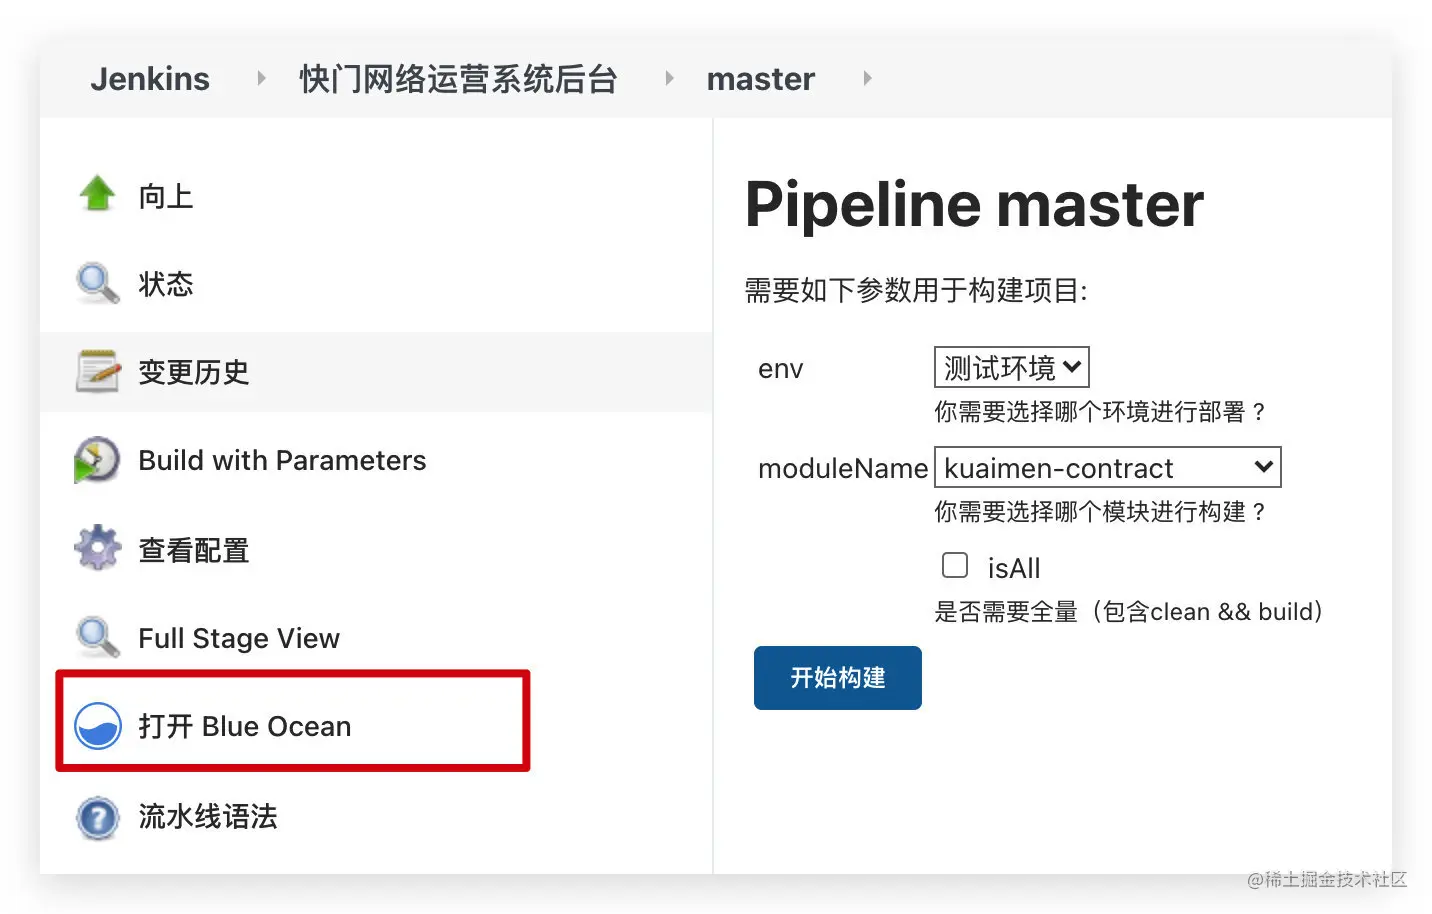Enable the isAll checkbox

(955, 565)
